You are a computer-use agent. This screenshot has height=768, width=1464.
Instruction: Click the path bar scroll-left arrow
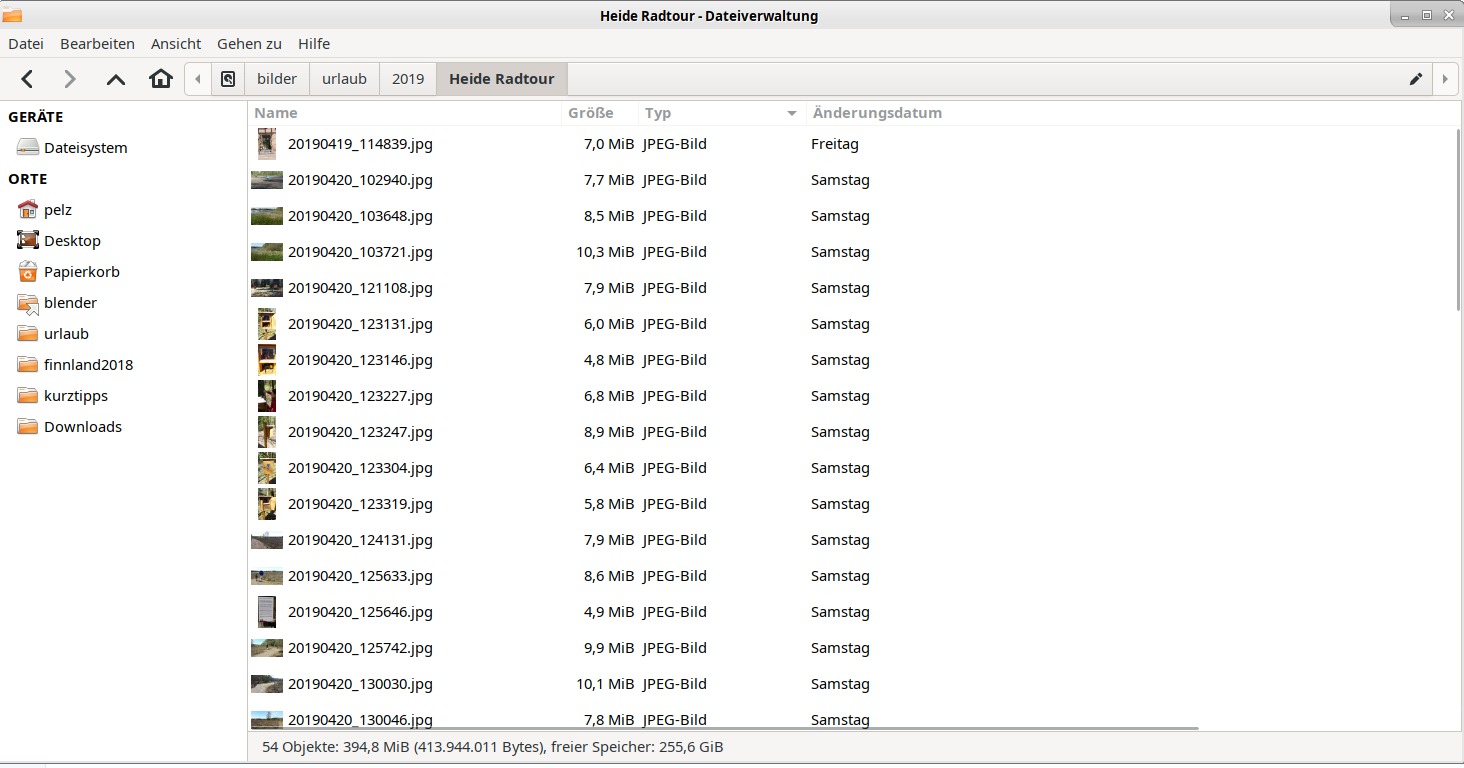pyautogui.click(x=198, y=79)
